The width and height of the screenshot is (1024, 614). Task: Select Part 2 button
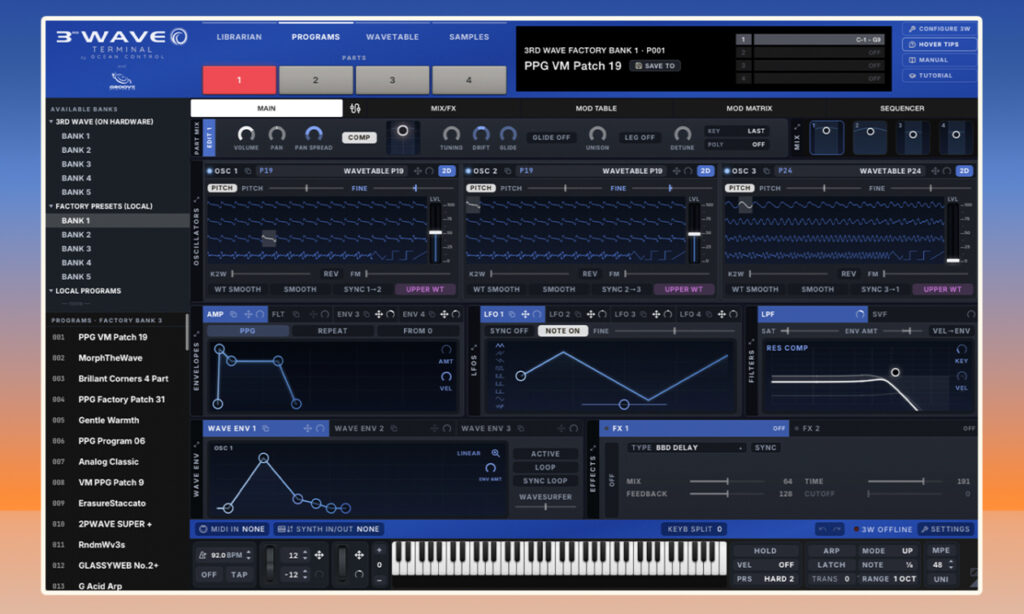pyautogui.click(x=315, y=80)
